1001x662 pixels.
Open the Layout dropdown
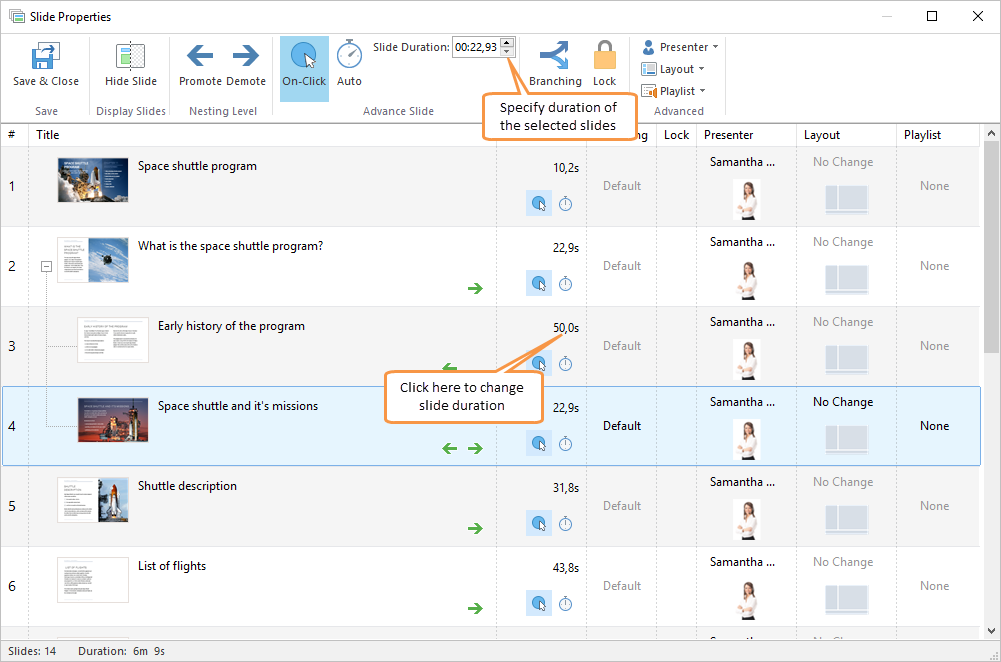coord(673,69)
